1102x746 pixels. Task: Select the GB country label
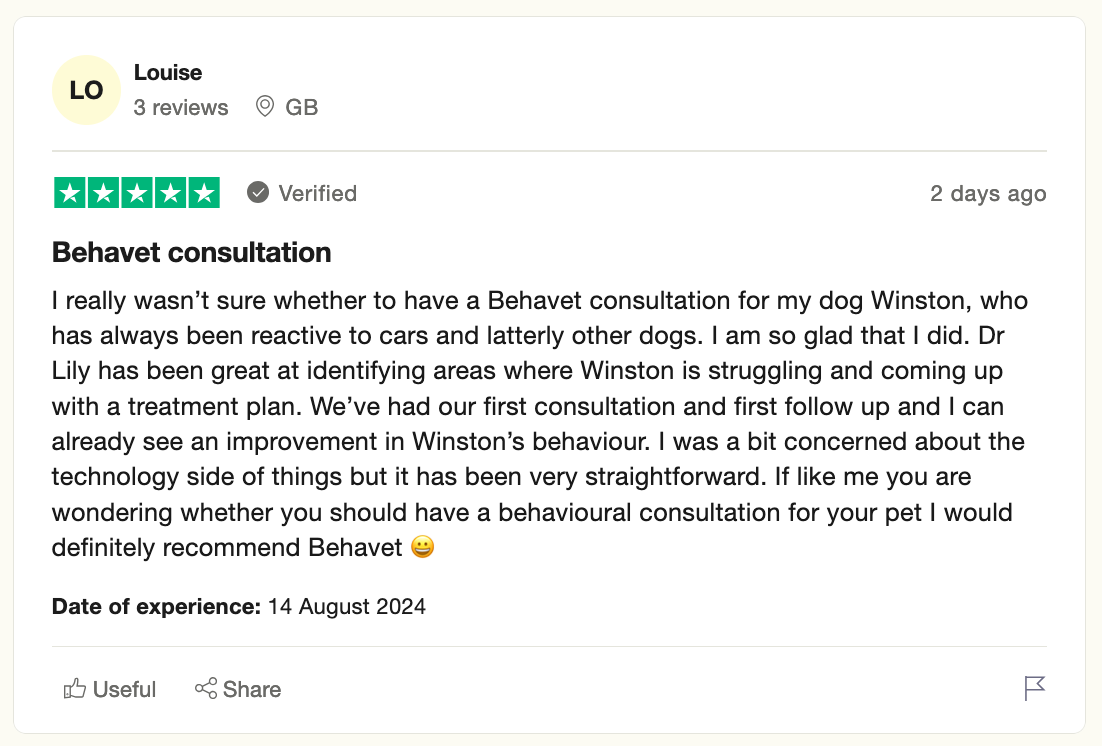[x=302, y=108]
